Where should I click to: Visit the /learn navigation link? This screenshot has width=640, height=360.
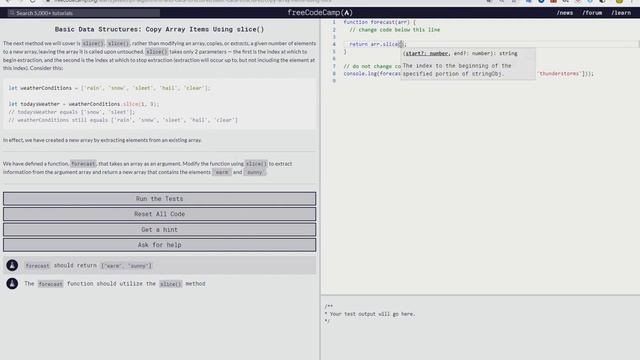(621, 13)
